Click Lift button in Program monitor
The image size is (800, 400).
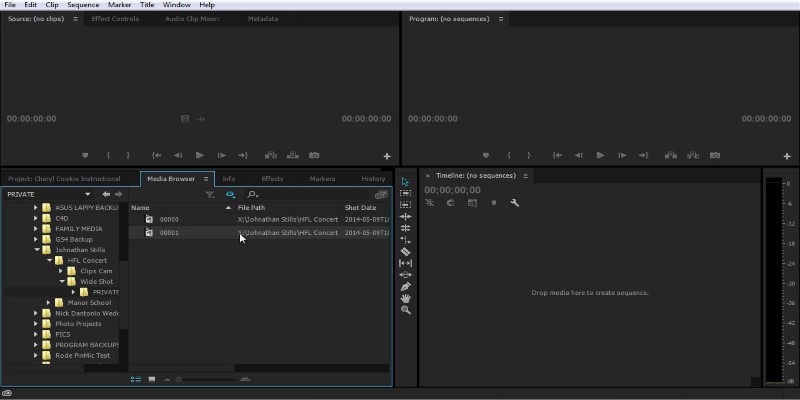[671, 155]
